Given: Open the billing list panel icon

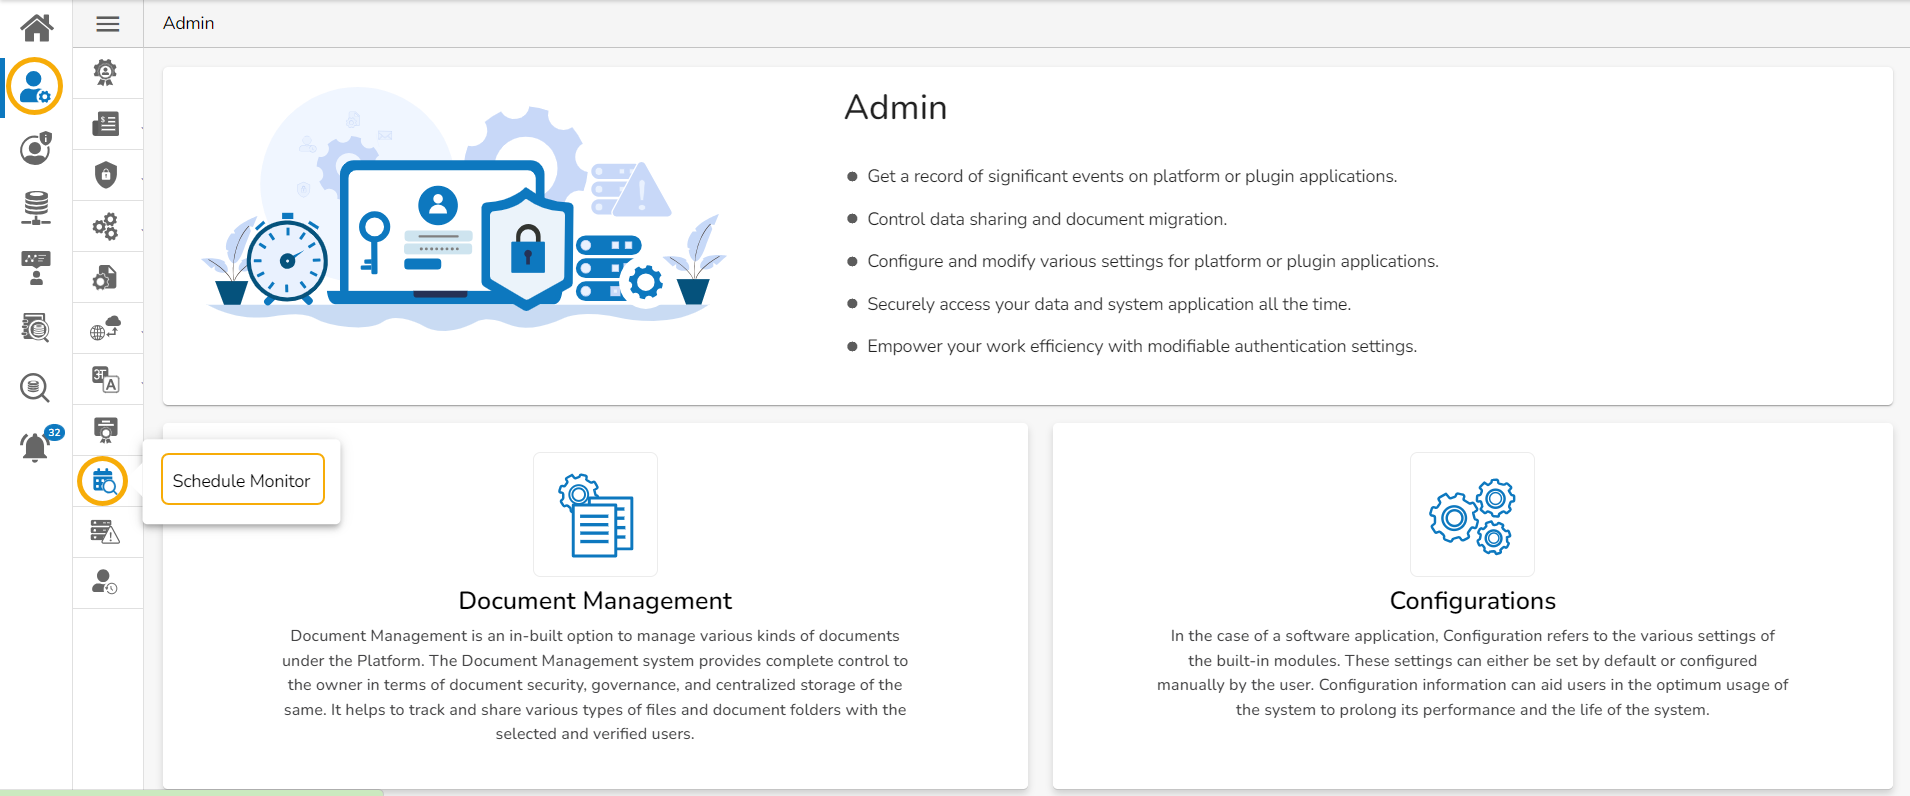Looking at the screenshot, I should (105, 124).
